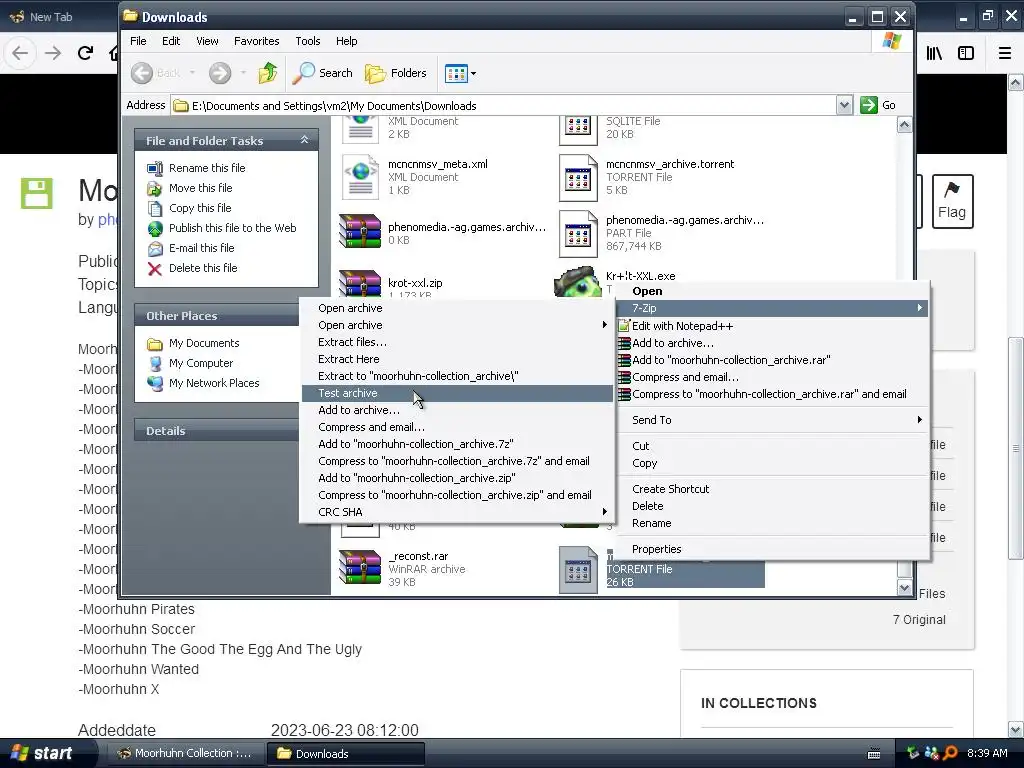
Task: Click the Go button next to address
Action: [878, 105]
